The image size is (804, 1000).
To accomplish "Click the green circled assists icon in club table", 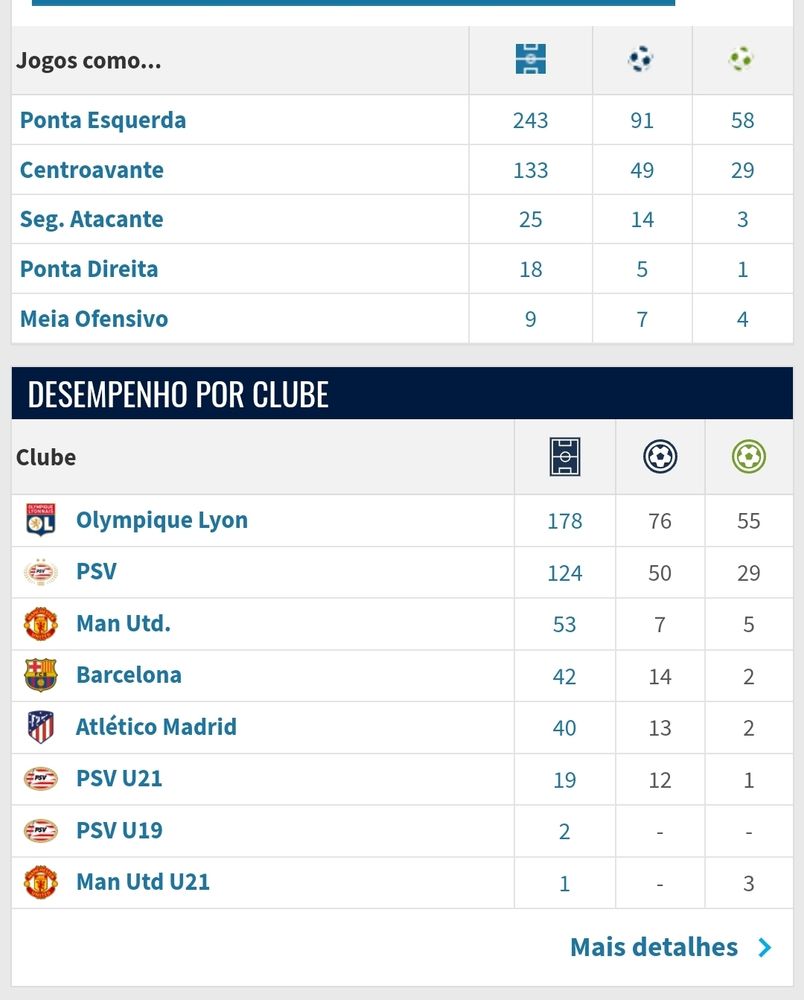I will 749,457.
